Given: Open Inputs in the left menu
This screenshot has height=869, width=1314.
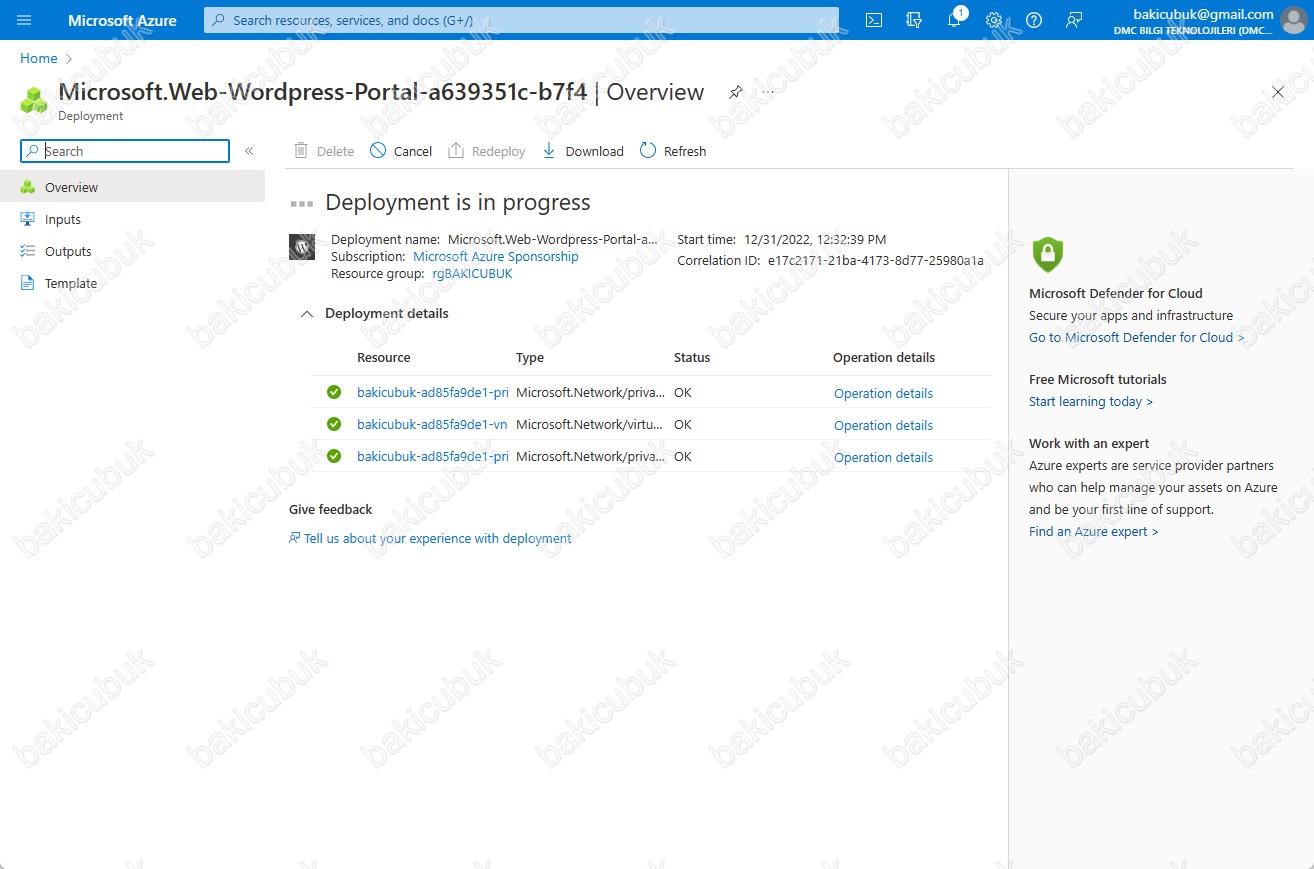Looking at the screenshot, I should point(132,219).
